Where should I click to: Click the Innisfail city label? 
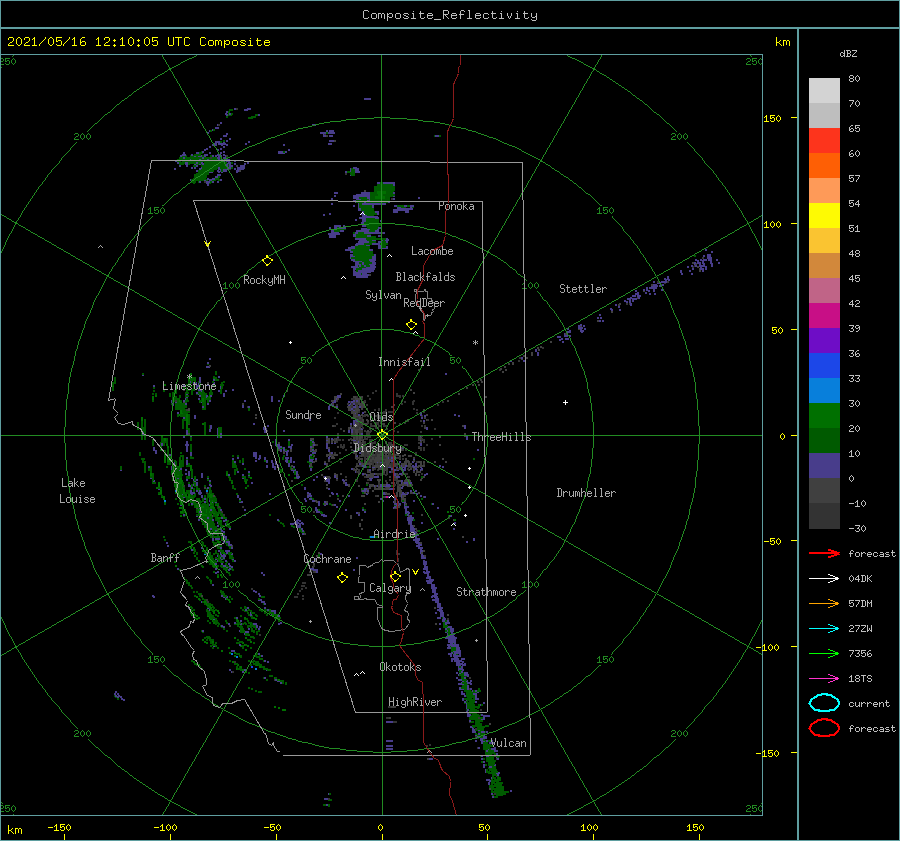click(404, 362)
